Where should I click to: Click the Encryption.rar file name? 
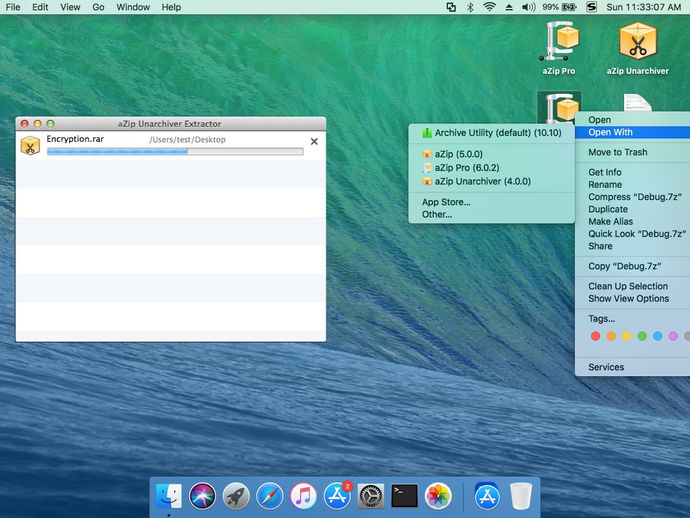point(75,139)
